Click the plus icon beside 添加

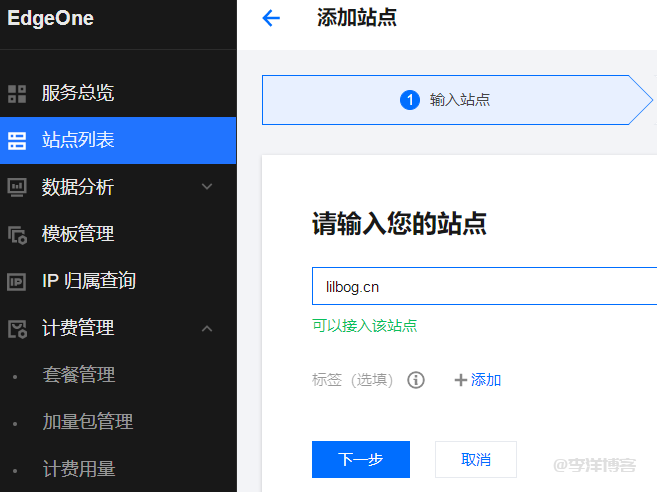(x=460, y=380)
